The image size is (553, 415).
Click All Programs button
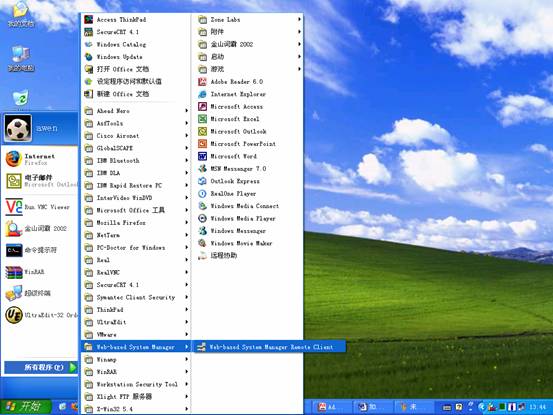coord(41,367)
